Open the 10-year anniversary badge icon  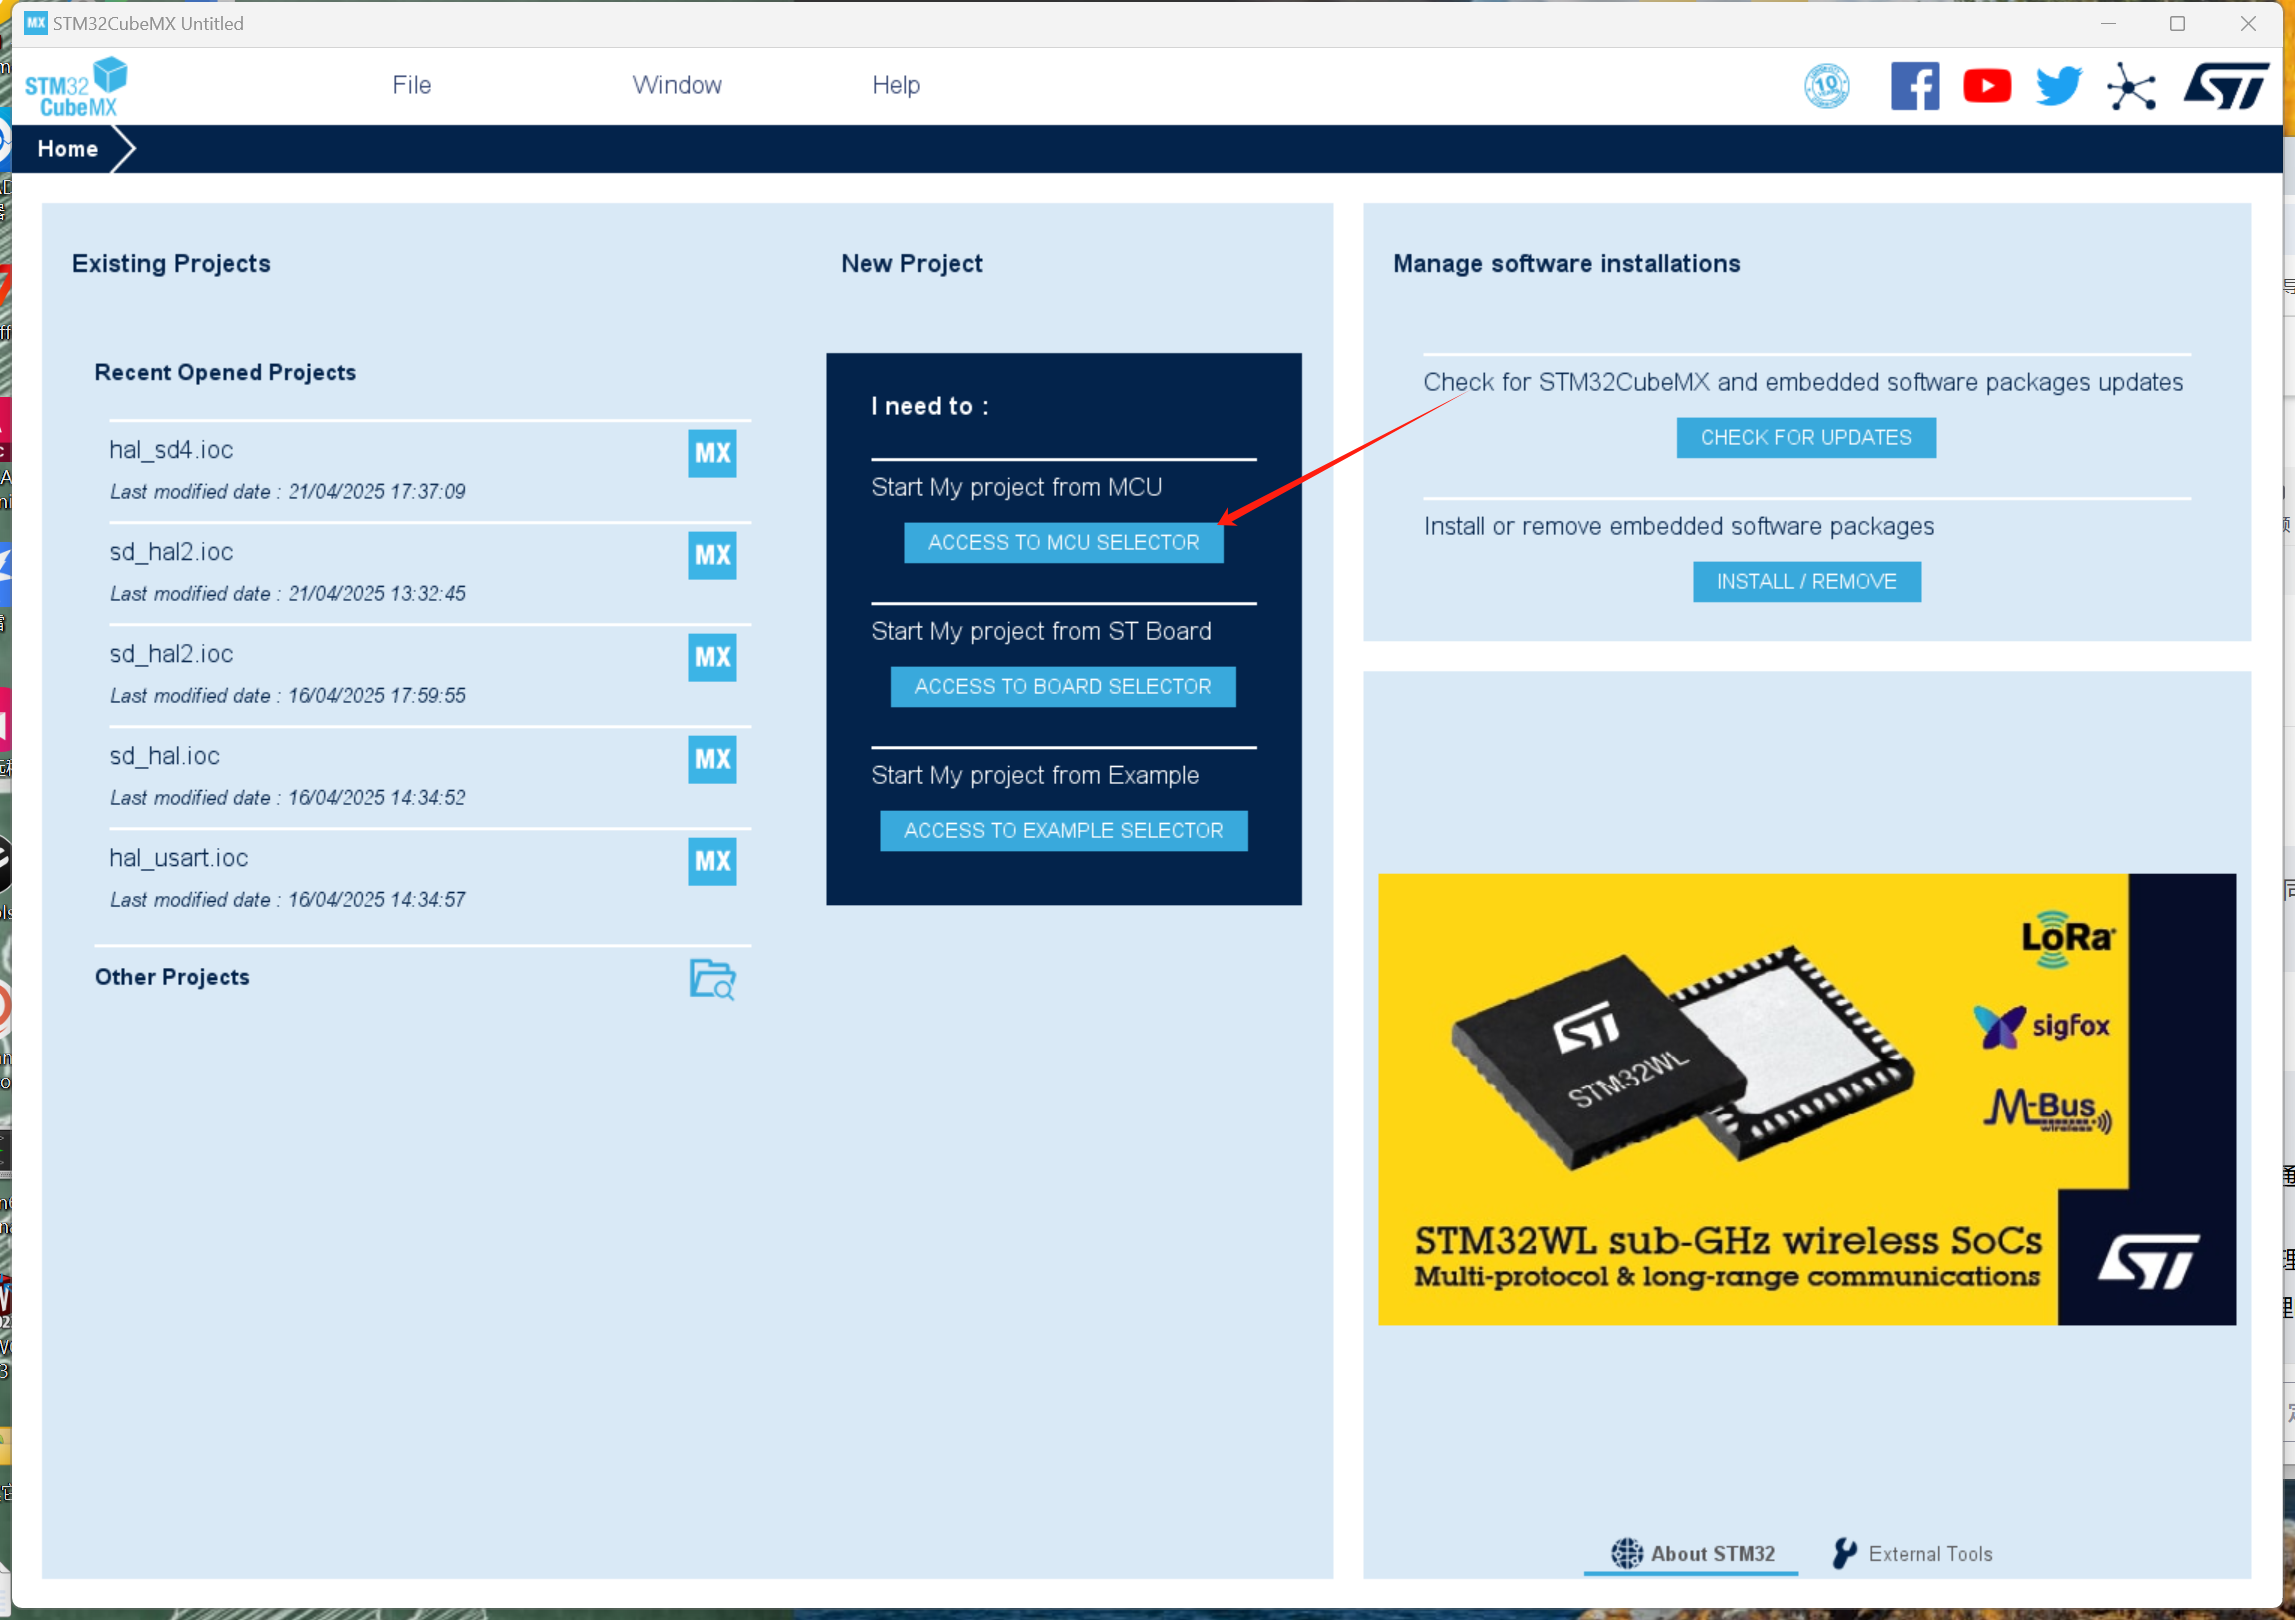coord(1826,86)
